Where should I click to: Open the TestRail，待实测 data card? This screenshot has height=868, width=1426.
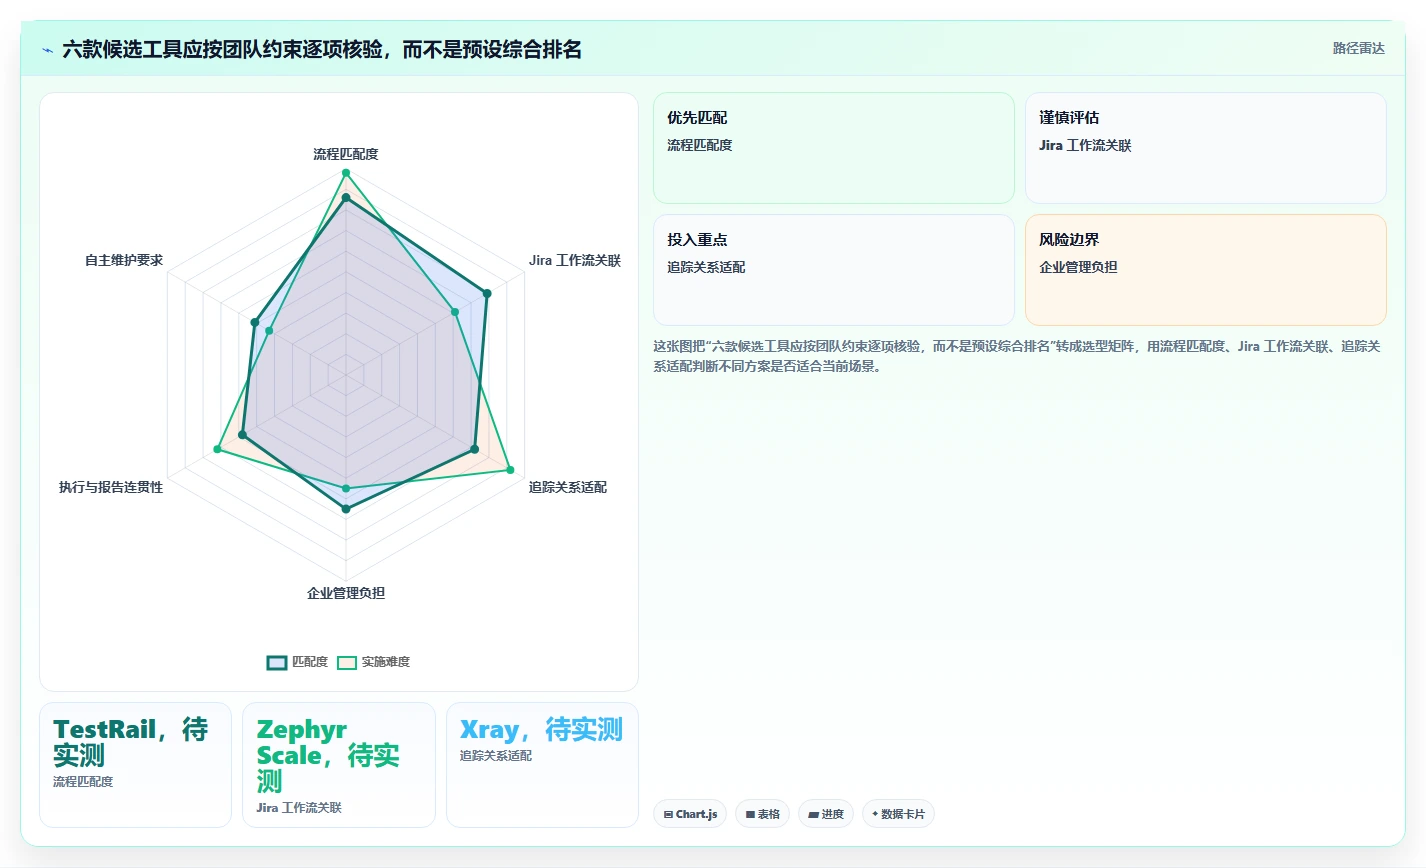point(135,765)
